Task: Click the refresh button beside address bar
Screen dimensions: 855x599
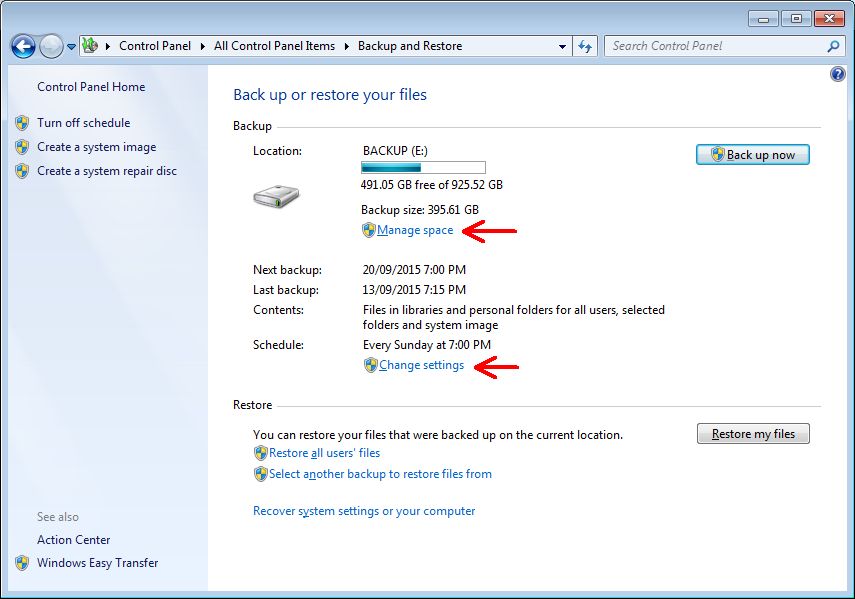Action: point(586,46)
